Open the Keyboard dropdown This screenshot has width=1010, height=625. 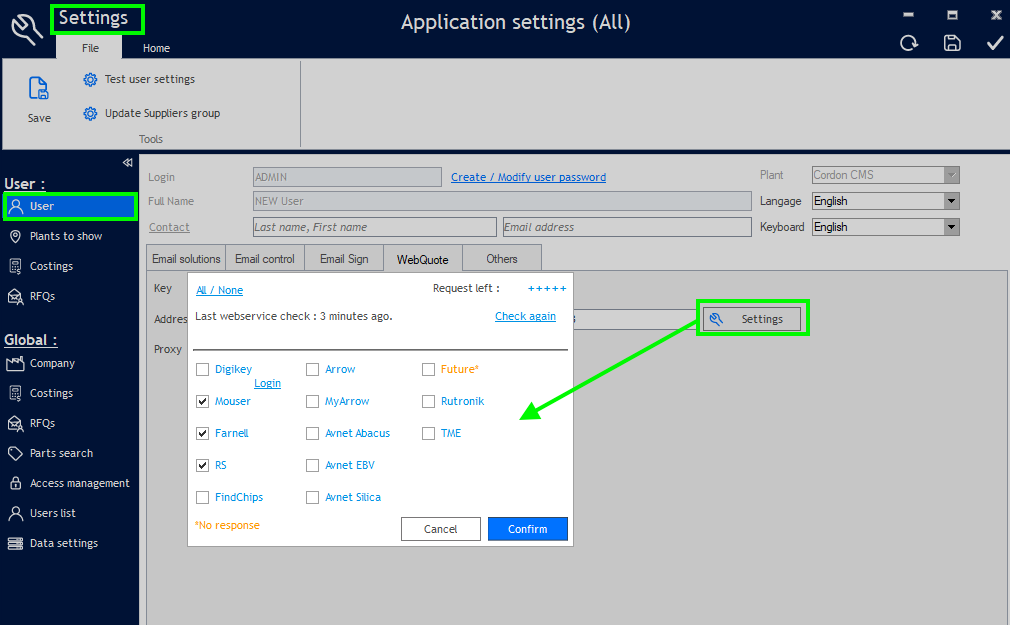pyautogui.click(x=951, y=227)
